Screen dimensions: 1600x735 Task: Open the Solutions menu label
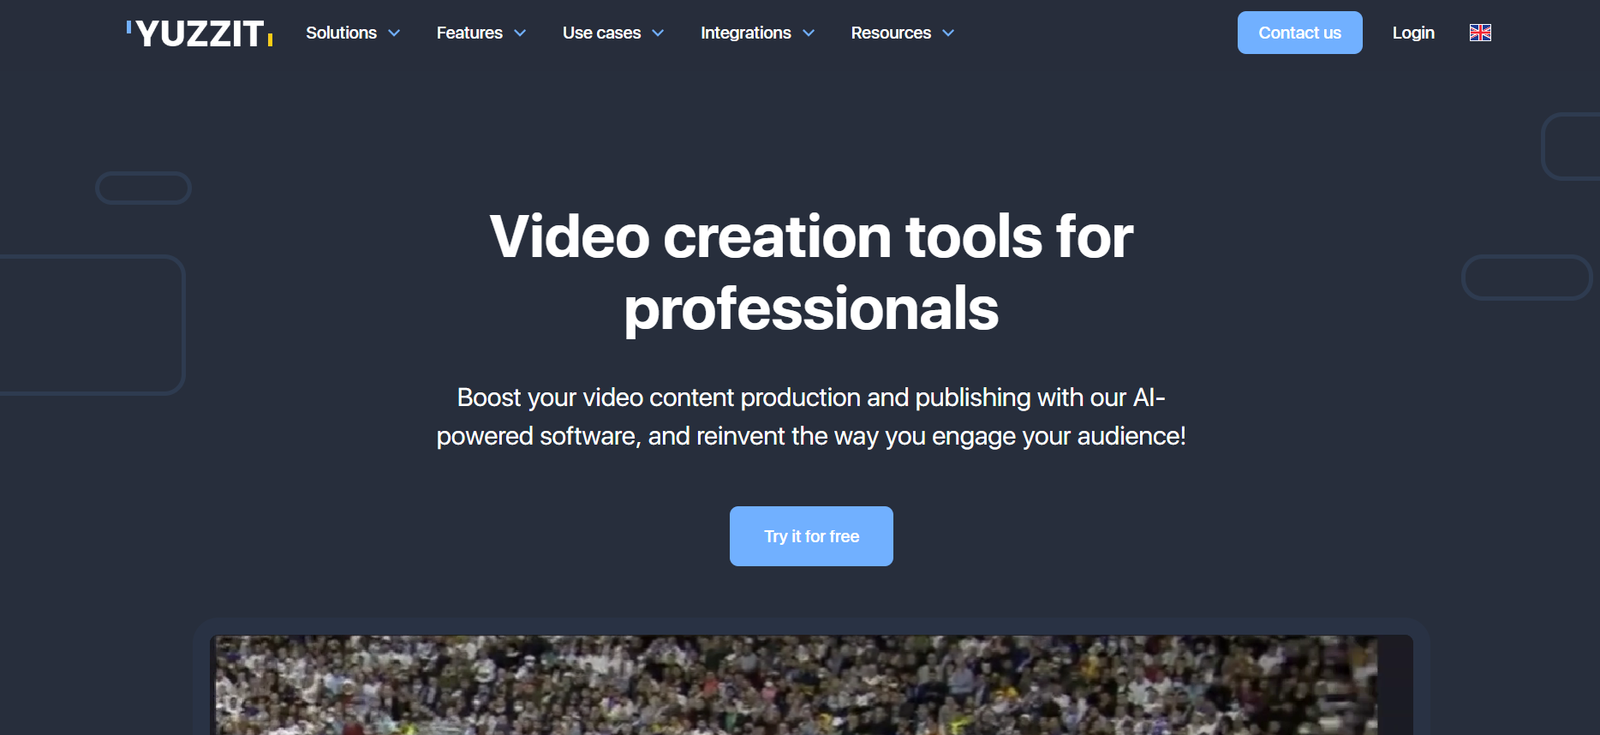pyautogui.click(x=341, y=33)
